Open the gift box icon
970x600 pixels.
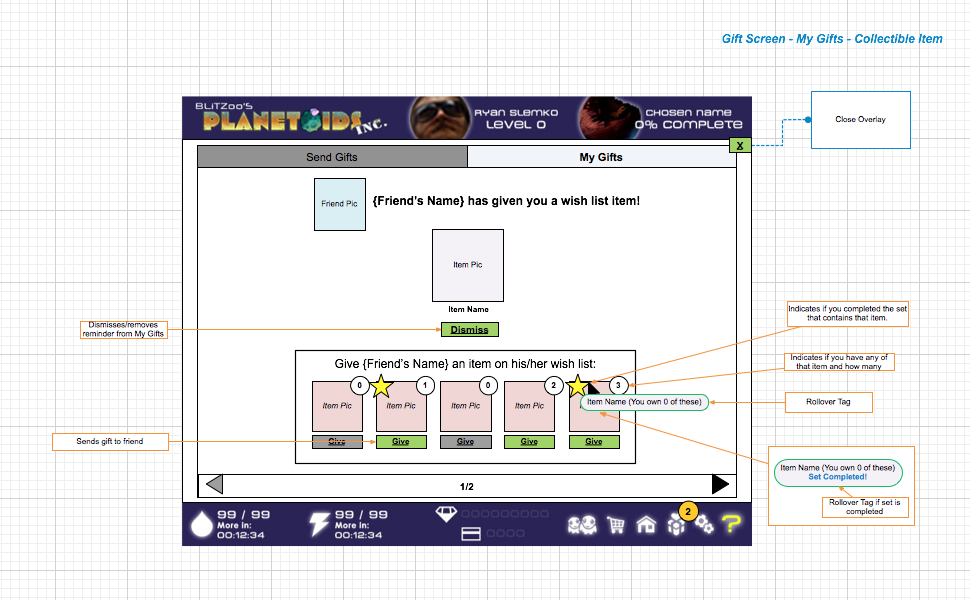point(676,526)
